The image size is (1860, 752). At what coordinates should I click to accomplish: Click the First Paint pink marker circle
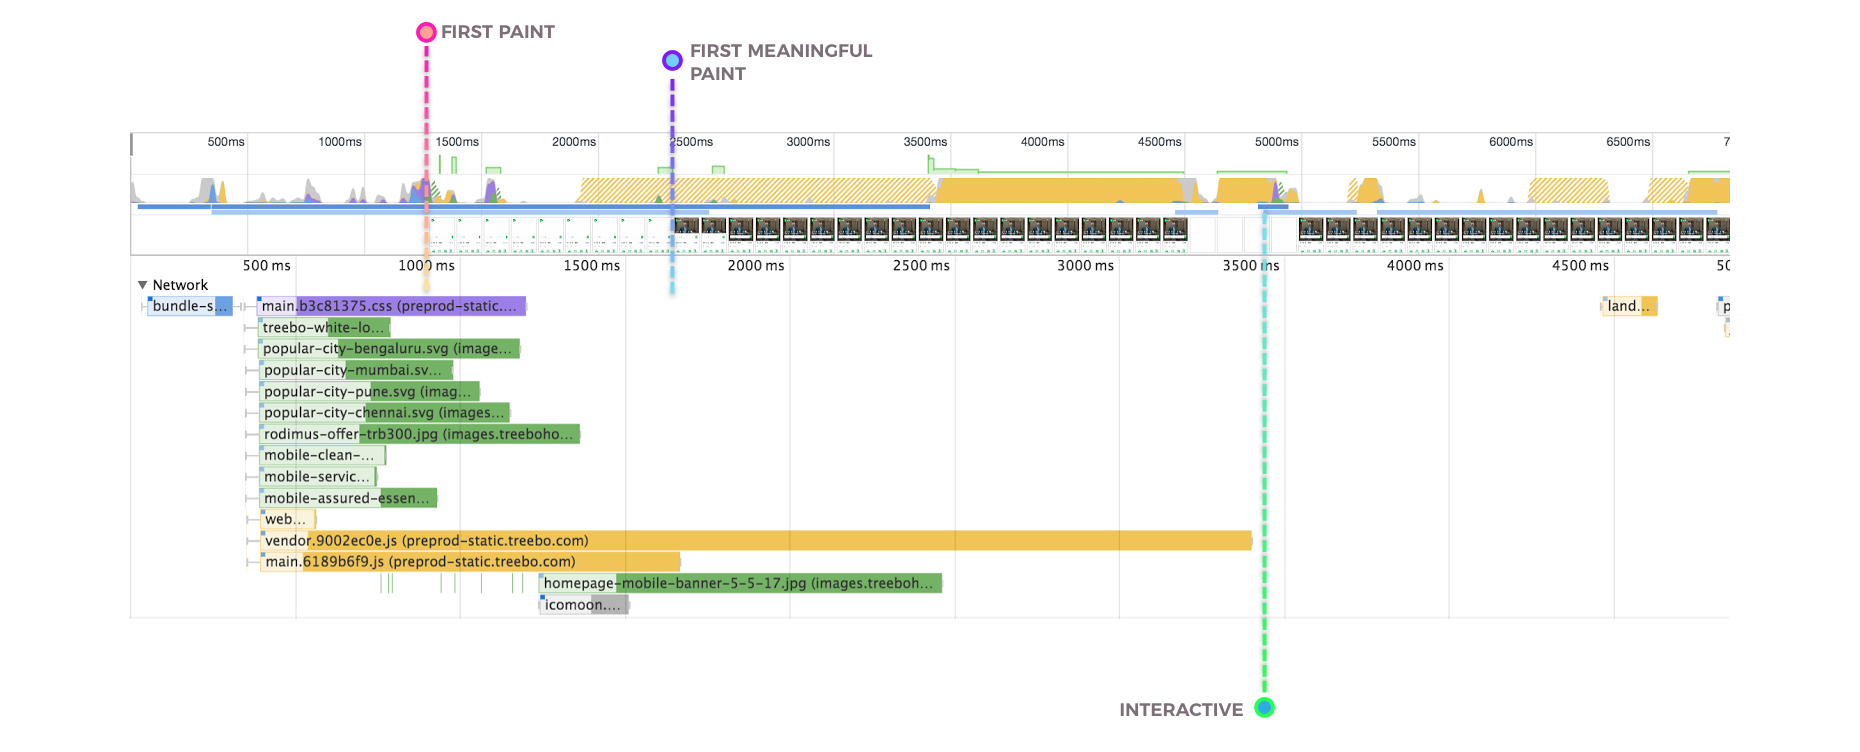pos(426,32)
